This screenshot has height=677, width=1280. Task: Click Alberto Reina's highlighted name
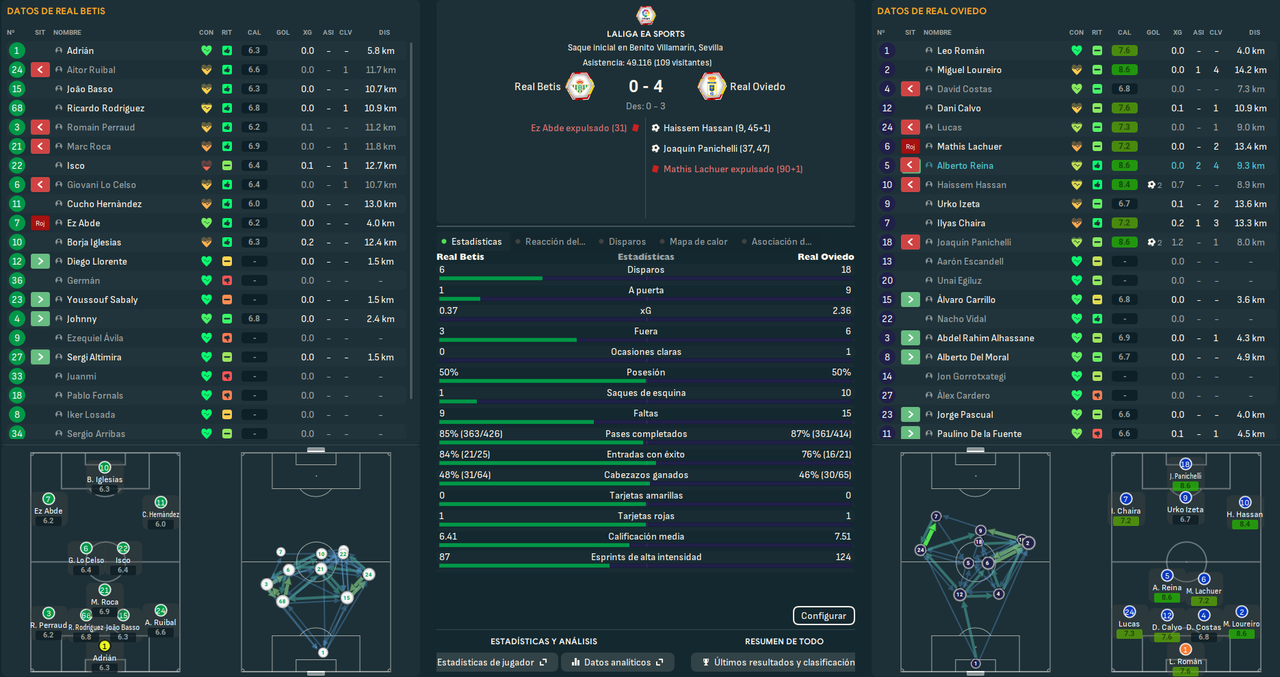click(965, 166)
